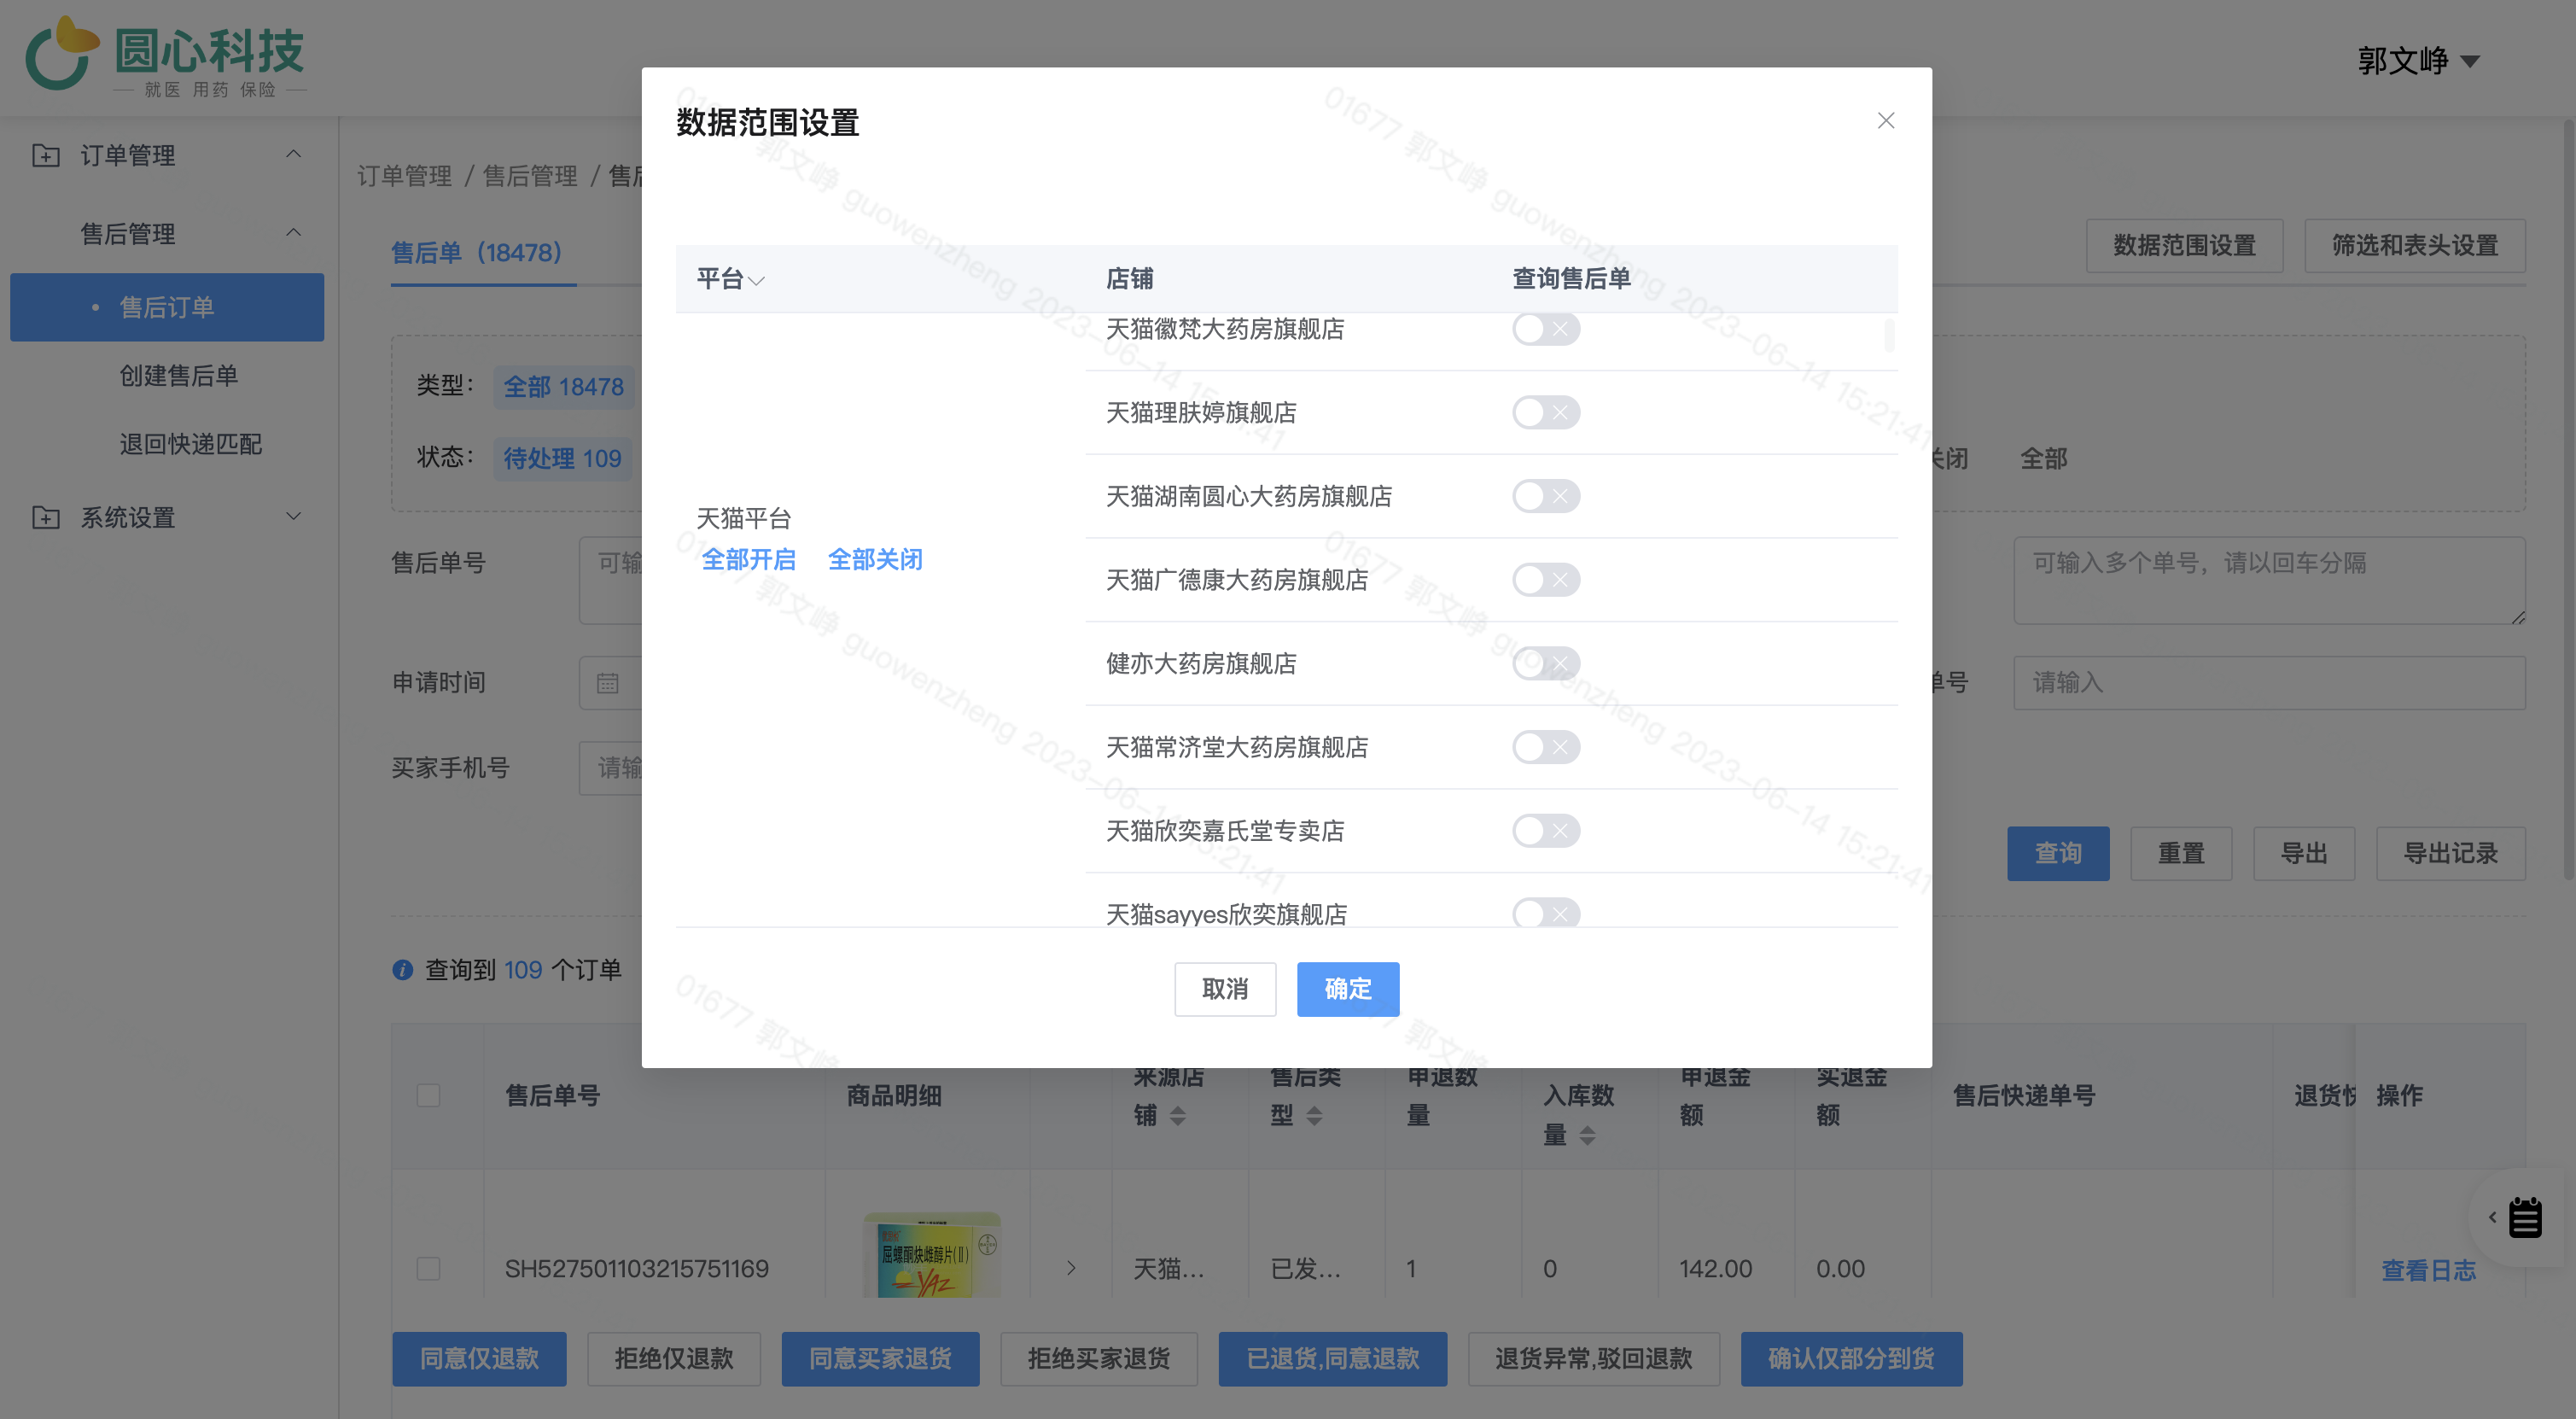Close the 数据范围设置 dialog with X
The width and height of the screenshot is (2576, 1419).
[x=1886, y=121]
